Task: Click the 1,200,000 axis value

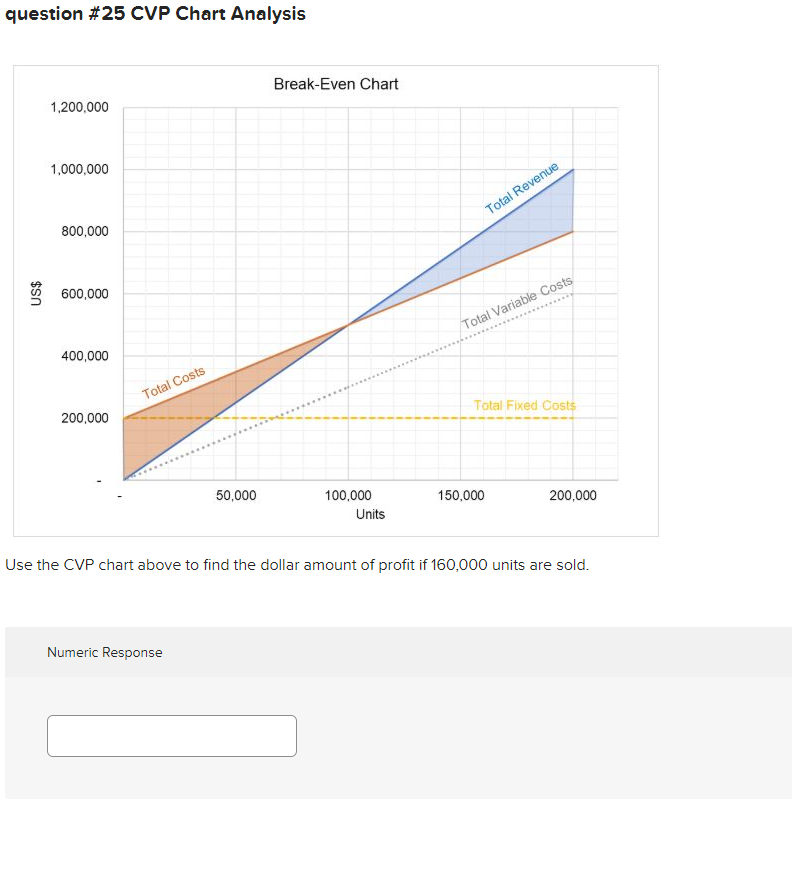Action: 81,107
